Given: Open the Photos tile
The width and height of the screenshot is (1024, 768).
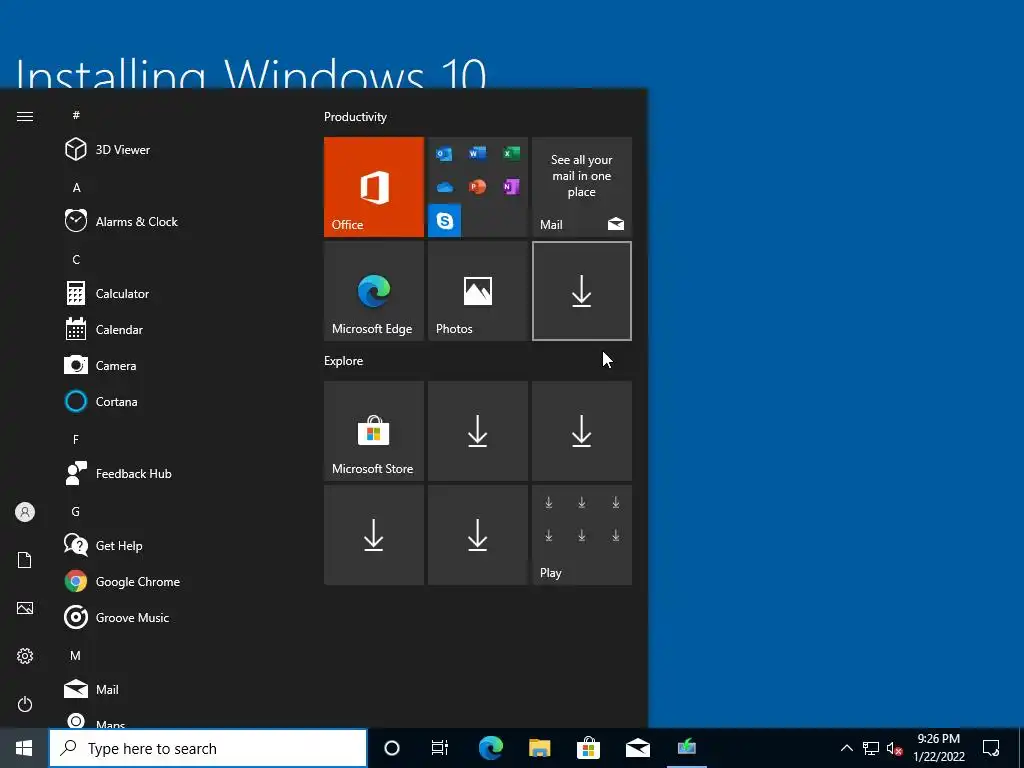Looking at the screenshot, I should [x=477, y=291].
